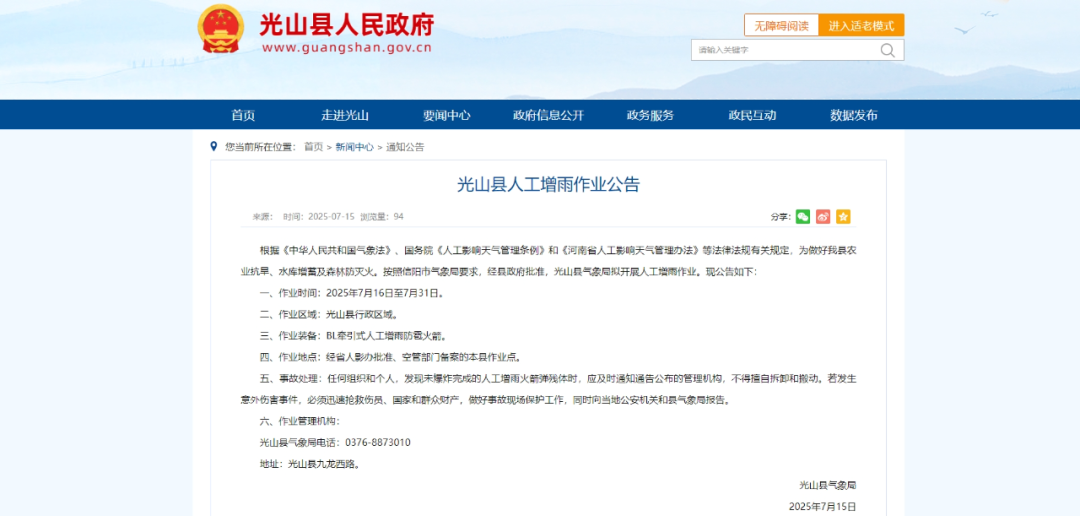Viewport: 1080px width, 516px height.
Task: Click 首页 breadcrumb link
Action: pos(313,147)
